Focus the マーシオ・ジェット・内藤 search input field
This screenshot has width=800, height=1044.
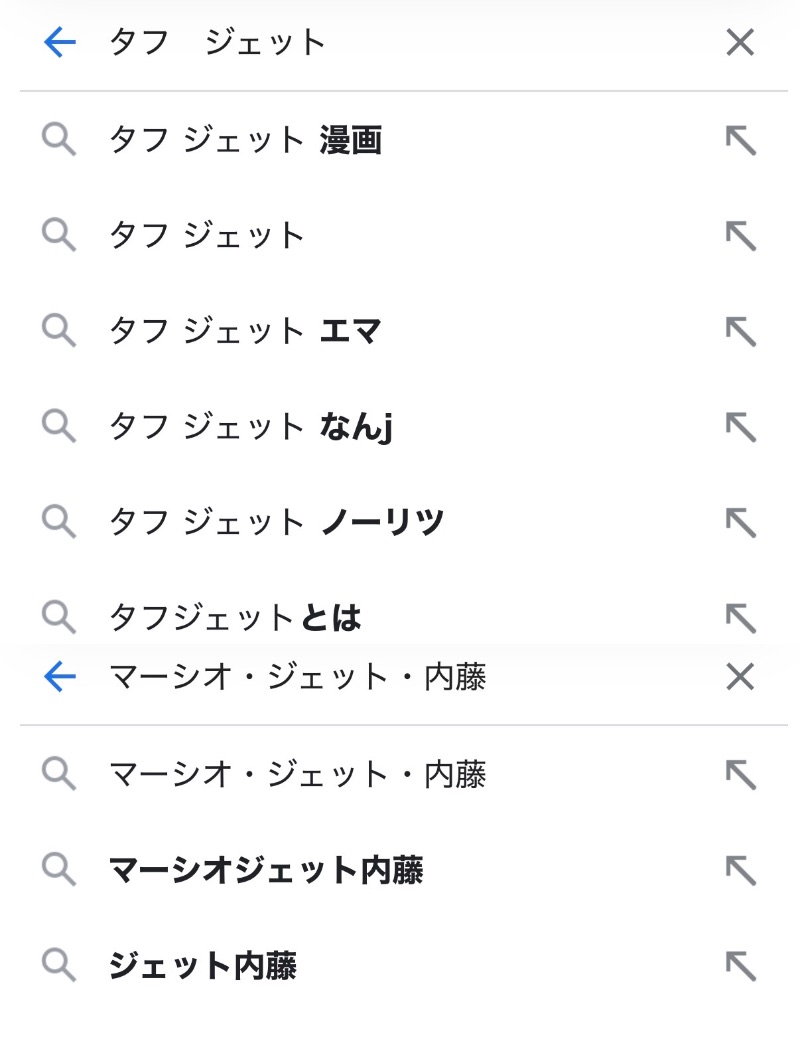point(400,677)
